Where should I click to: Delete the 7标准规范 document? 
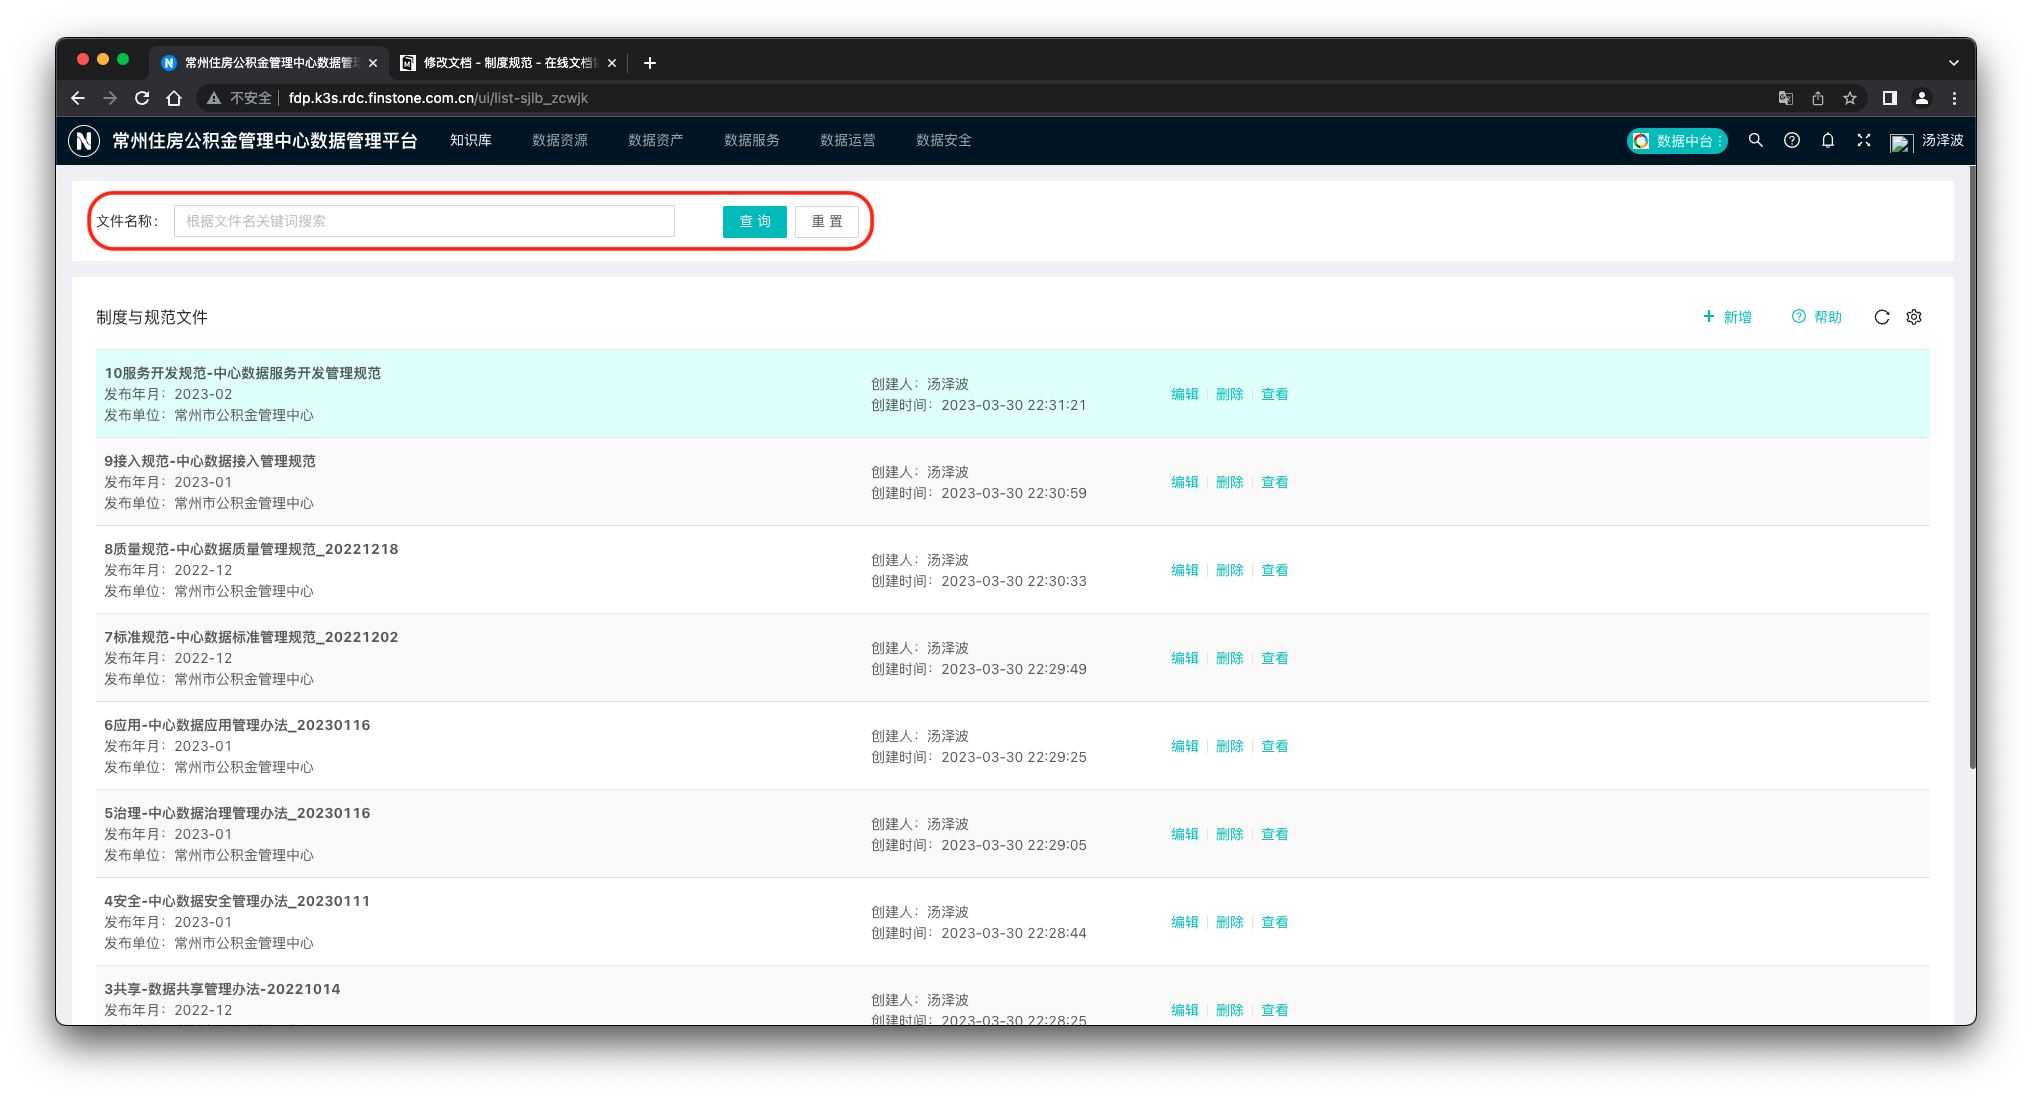1230,658
